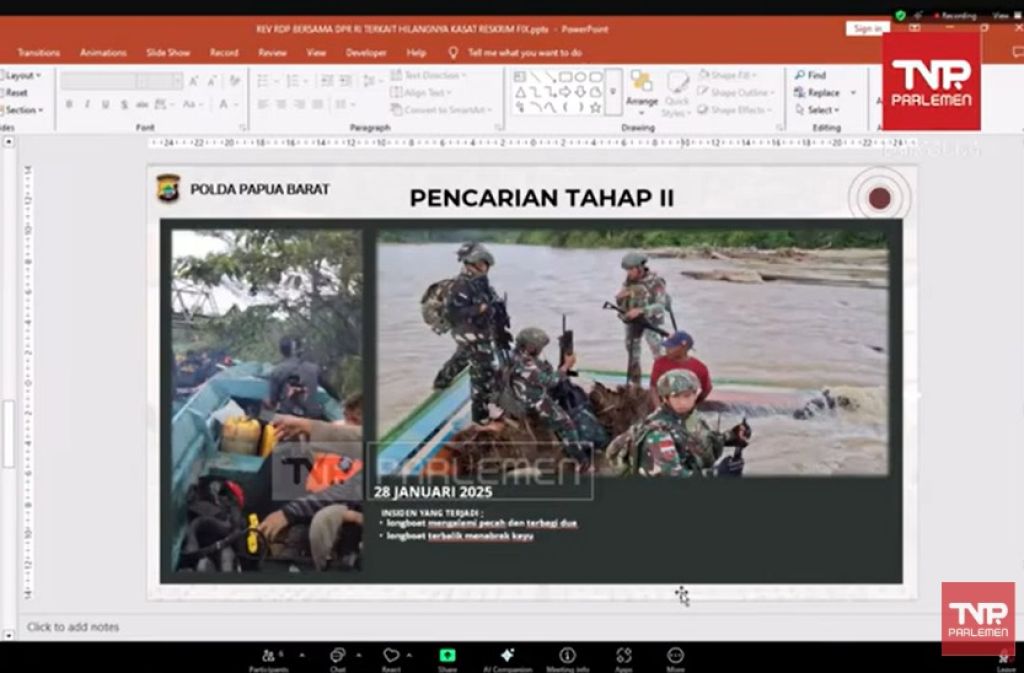Click the Reset slide button
The image size is (1024, 673).
(15, 93)
